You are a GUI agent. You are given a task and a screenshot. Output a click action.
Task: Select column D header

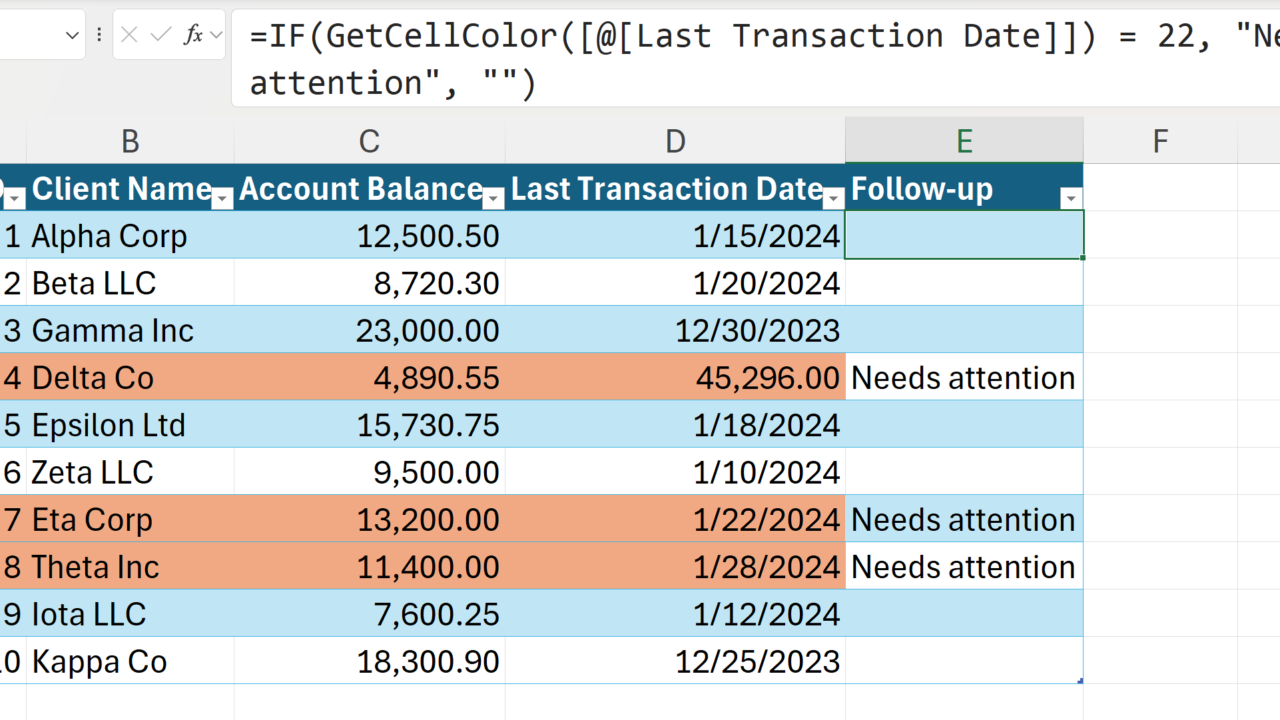click(675, 141)
